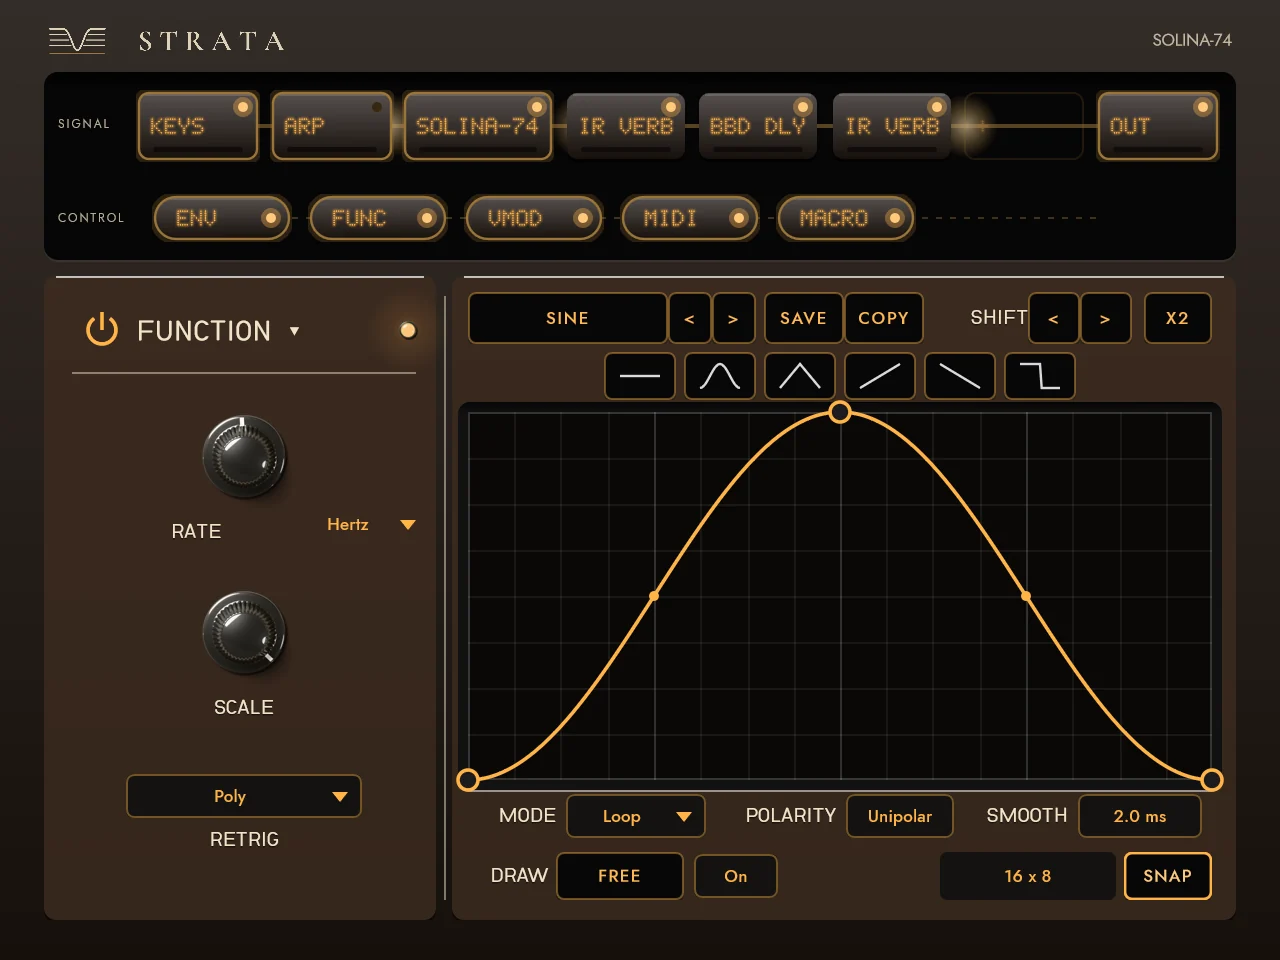The image size is (1280, 960).
Task: Select the sine bell shape preset
Action: pyautogui.click(x=720, y=376)
